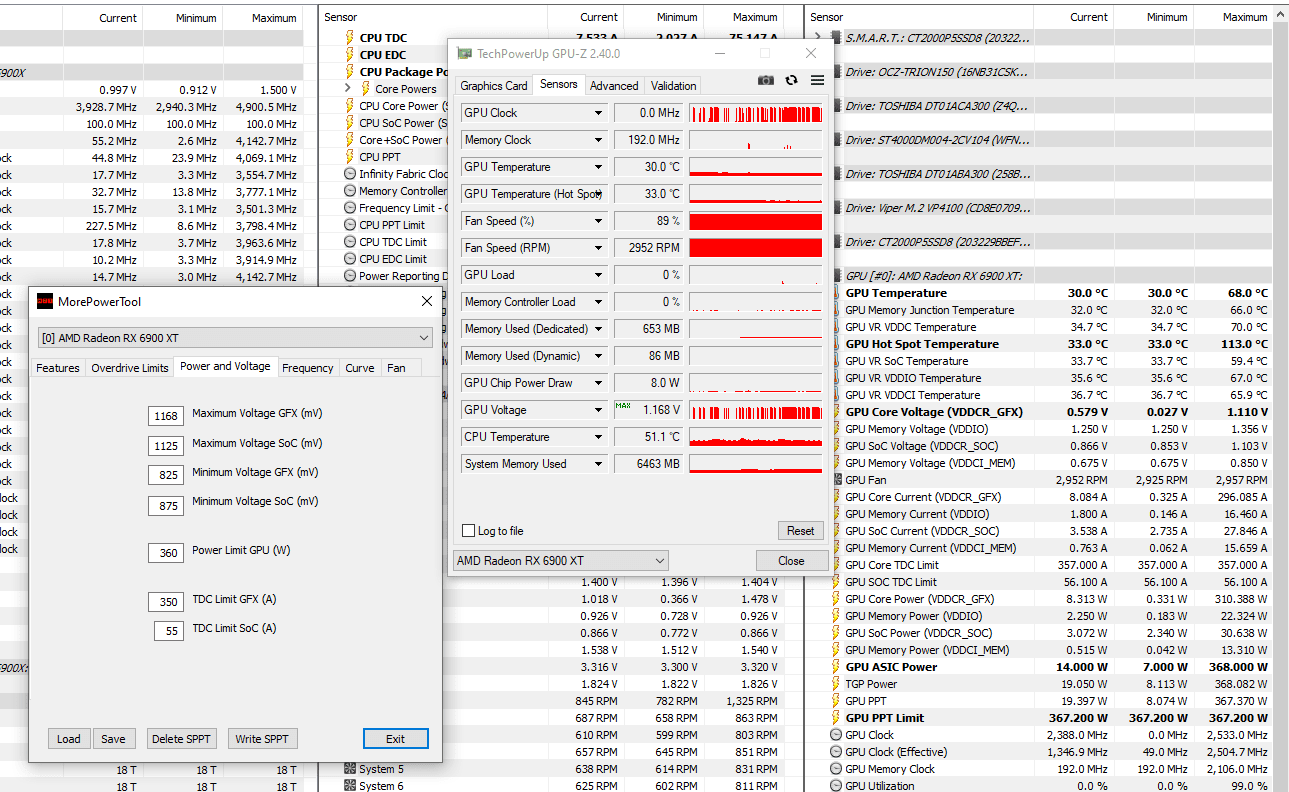
Task: Click the MorePowerTool title bar logo icon
Action: coord(45,301)
